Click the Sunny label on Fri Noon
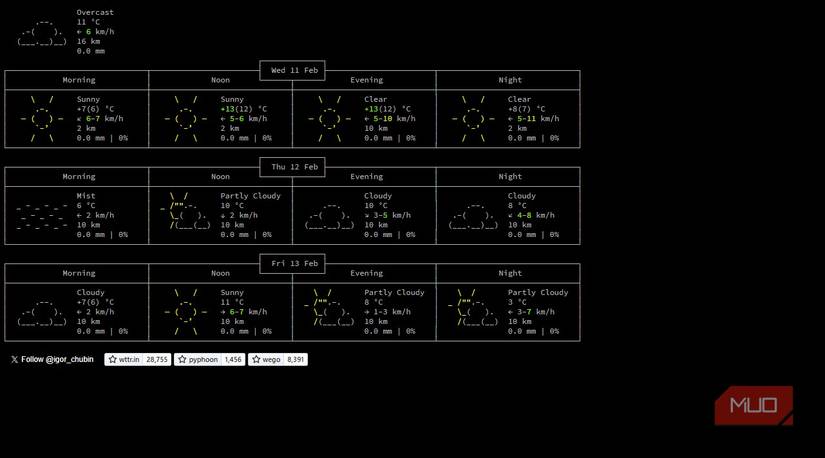Image resolution: width=825 pixels, height=458 pixels. 232,293
